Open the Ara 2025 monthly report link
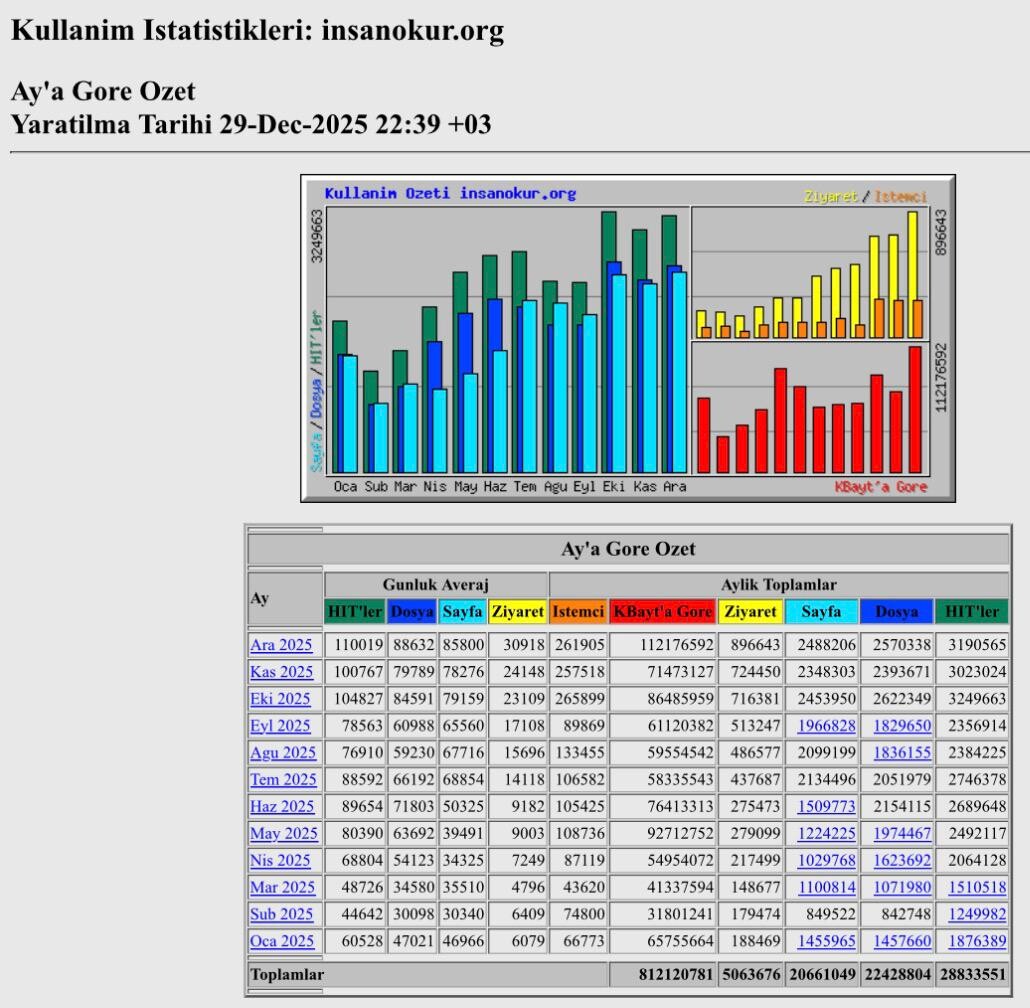1030x1008 pixels. pyautogui.click(x=281, y=645)
